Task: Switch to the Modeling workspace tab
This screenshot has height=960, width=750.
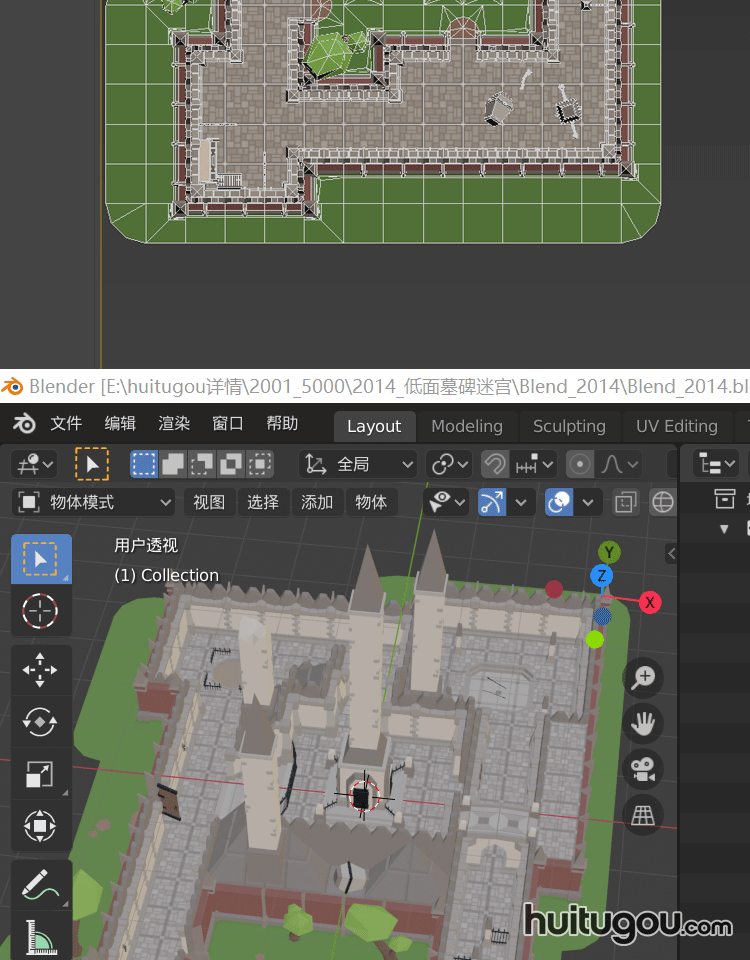Action: point(467,426)
